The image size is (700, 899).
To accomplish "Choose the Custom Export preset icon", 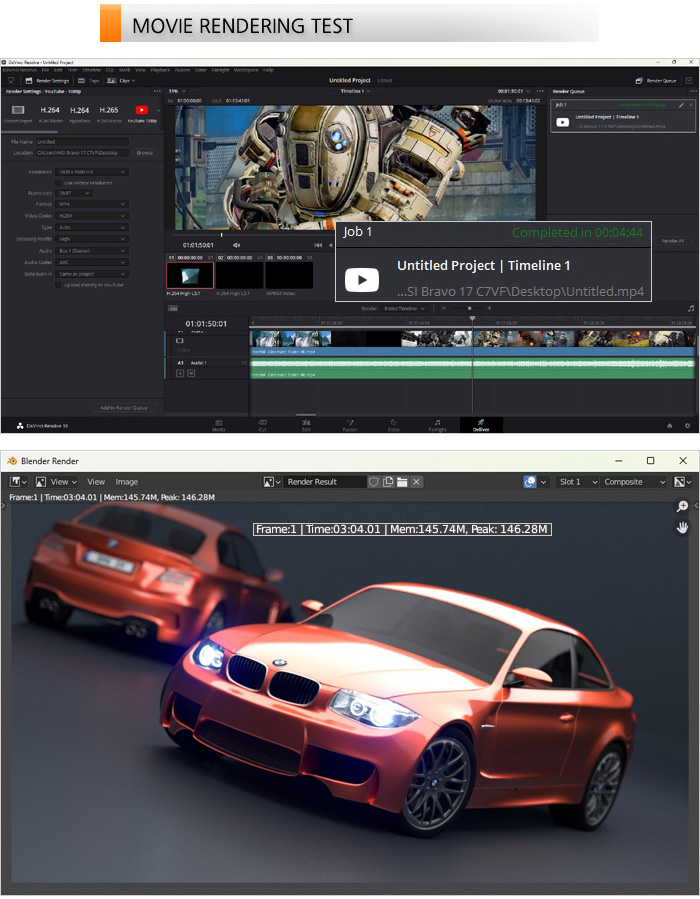I will pyautogui.click(x=18, y=111).
